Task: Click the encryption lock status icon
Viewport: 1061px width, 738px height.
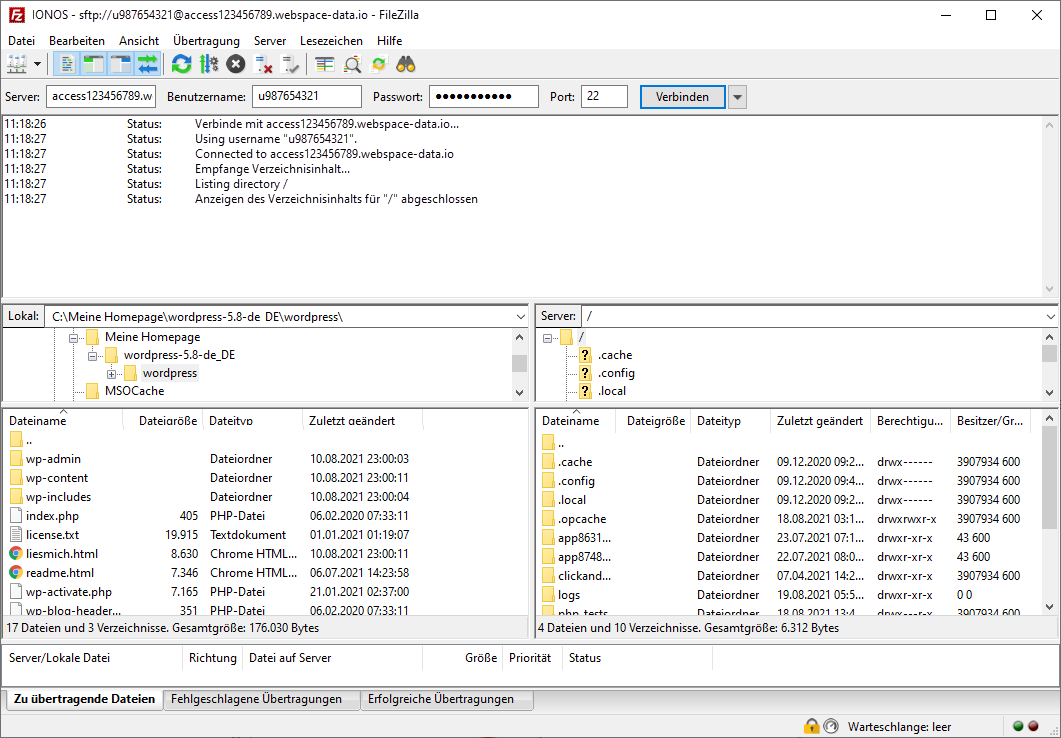Action: point(811,727)
